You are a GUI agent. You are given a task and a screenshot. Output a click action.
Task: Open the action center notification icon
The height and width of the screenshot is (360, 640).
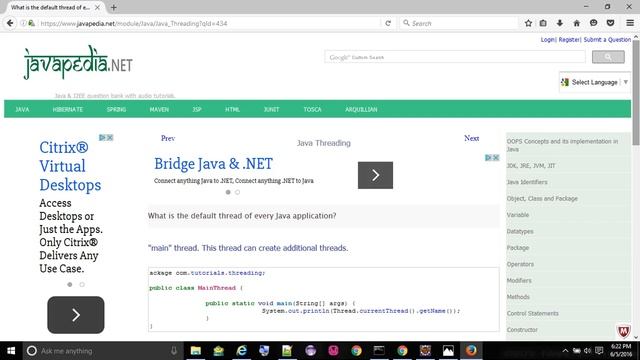coord(599,351)
